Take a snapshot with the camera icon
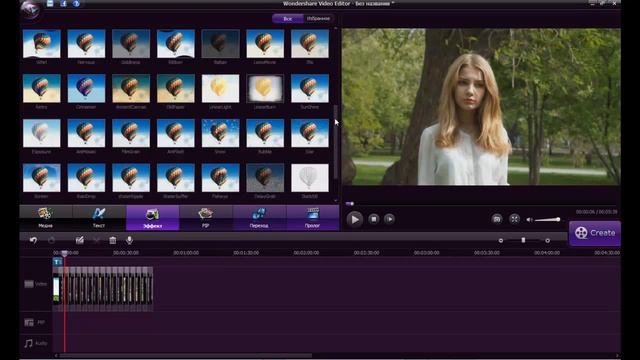 coord(497,219)
